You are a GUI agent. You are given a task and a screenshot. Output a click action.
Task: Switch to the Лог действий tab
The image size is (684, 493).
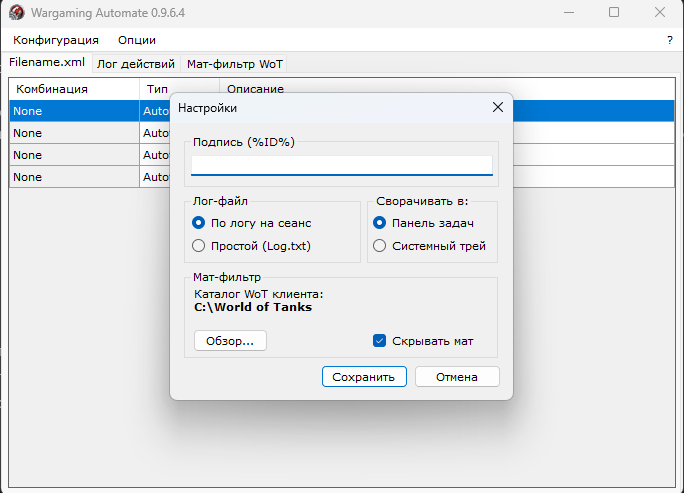136,64
